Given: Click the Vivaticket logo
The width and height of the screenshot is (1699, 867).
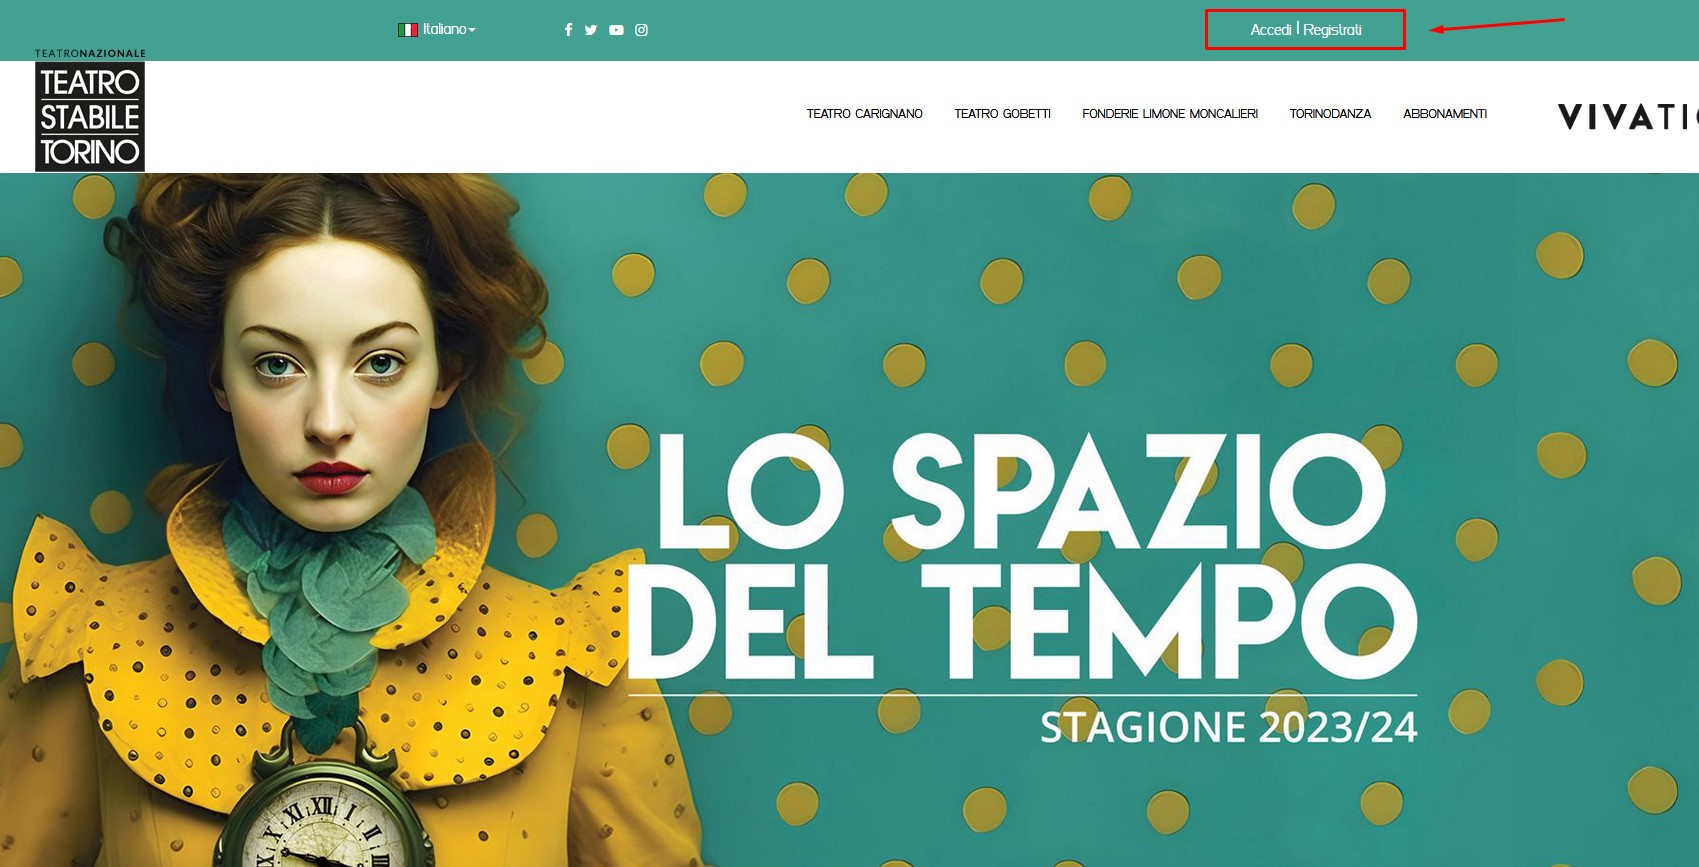Looking at the screenshot, I should point(1628,117).
